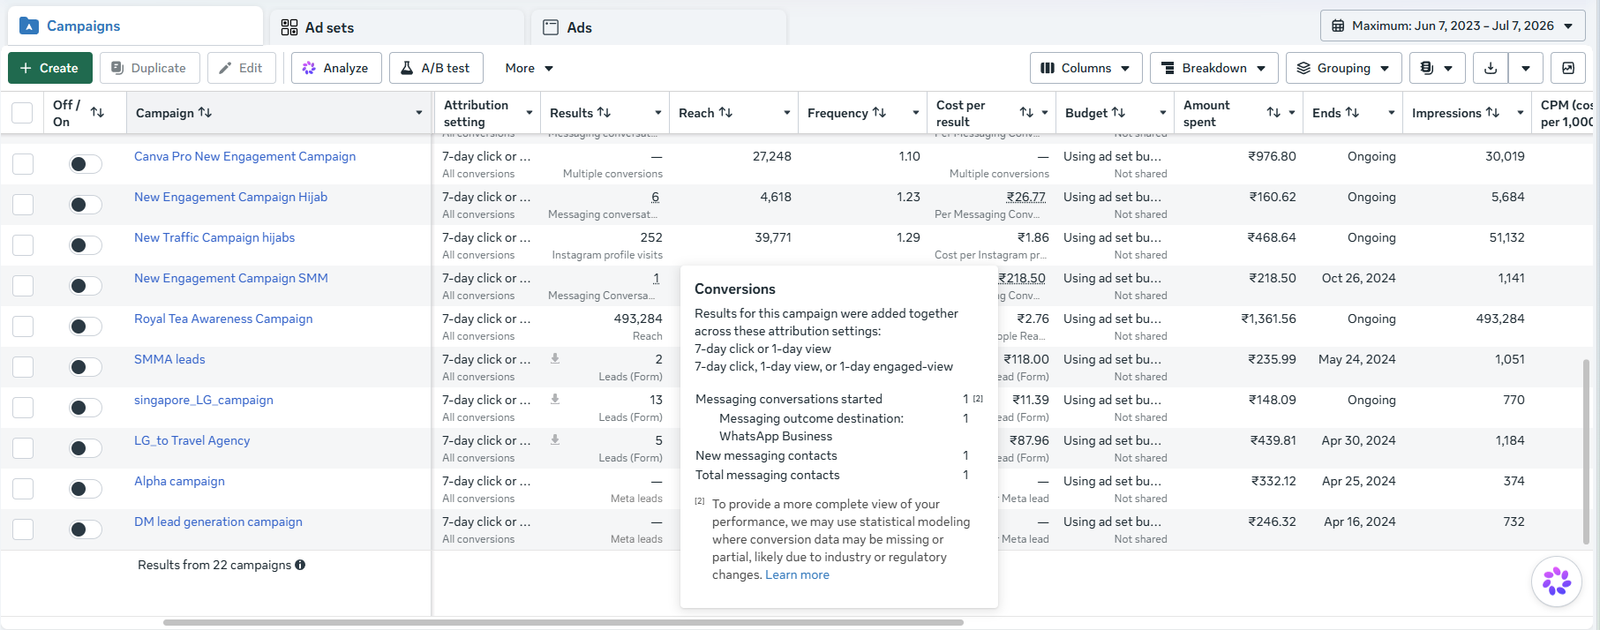Switch to the Campaigns tab

click(135, 26)
